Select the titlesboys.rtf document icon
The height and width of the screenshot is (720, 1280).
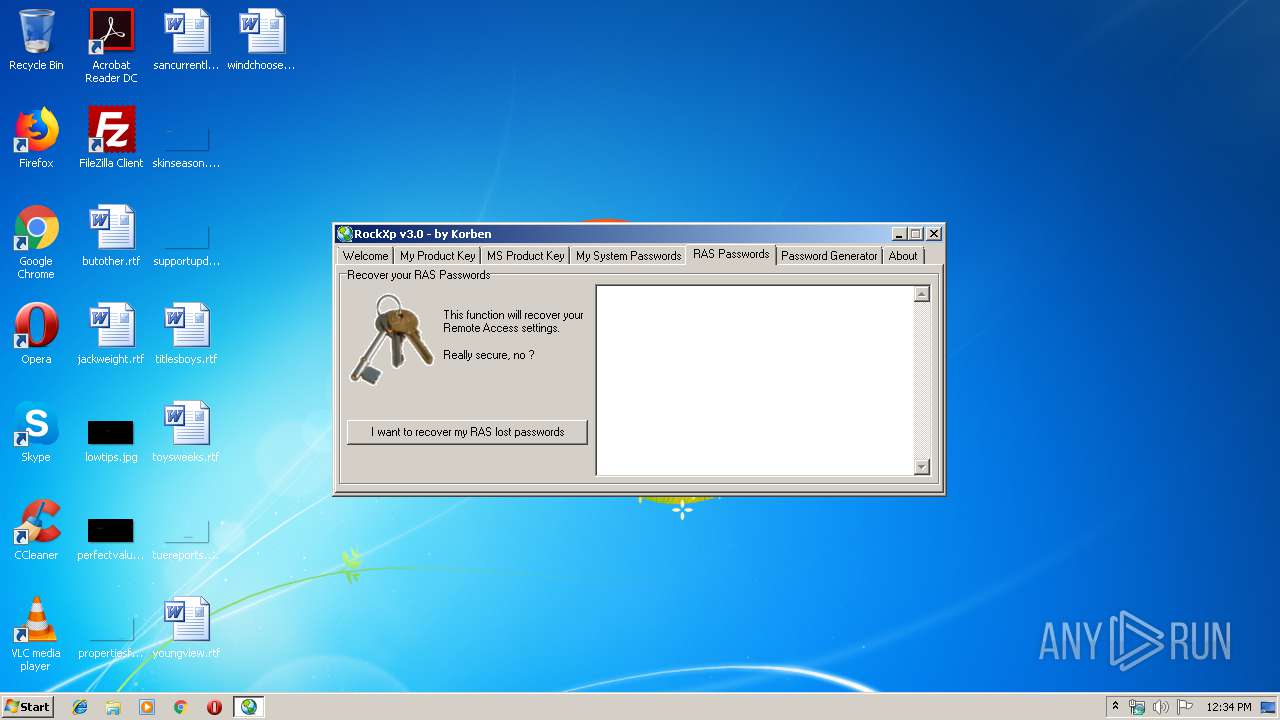[186, 334]
